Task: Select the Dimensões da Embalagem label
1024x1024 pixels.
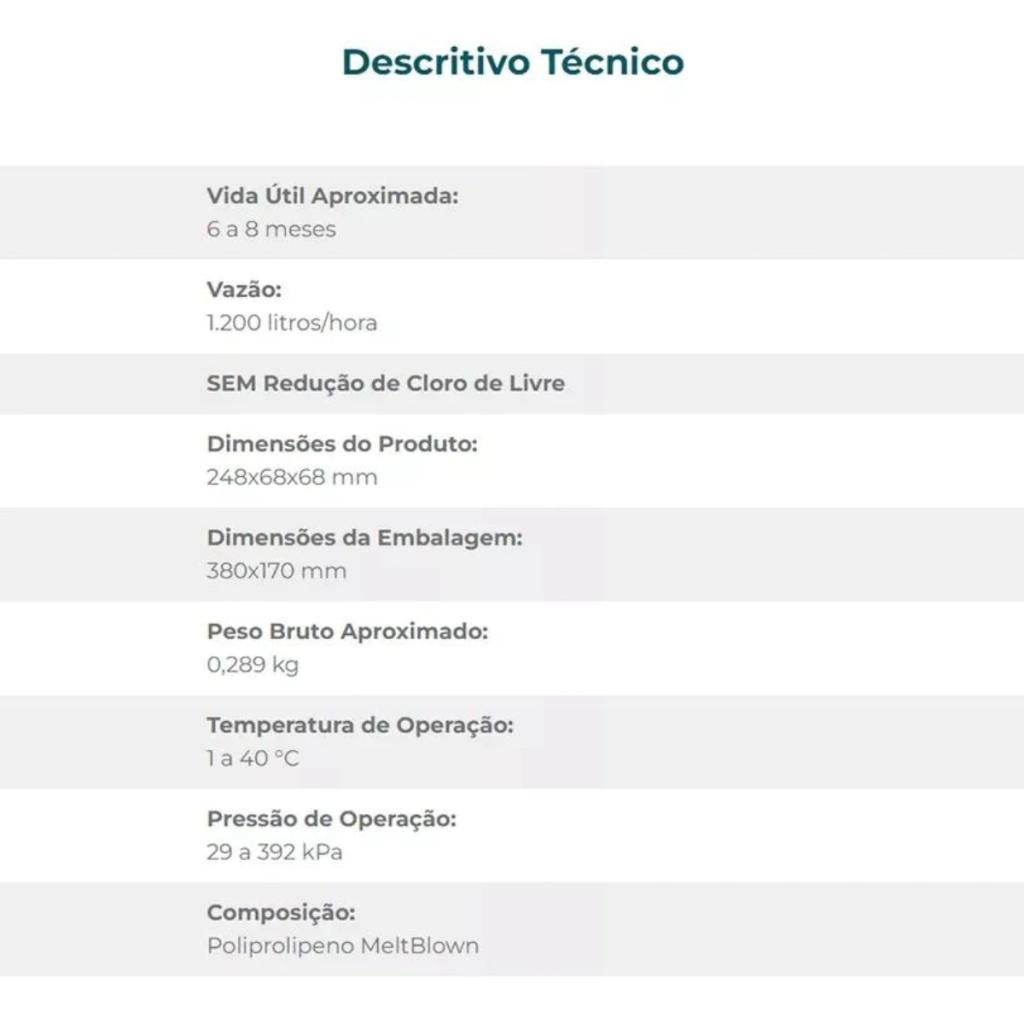Action: point(364,538)
